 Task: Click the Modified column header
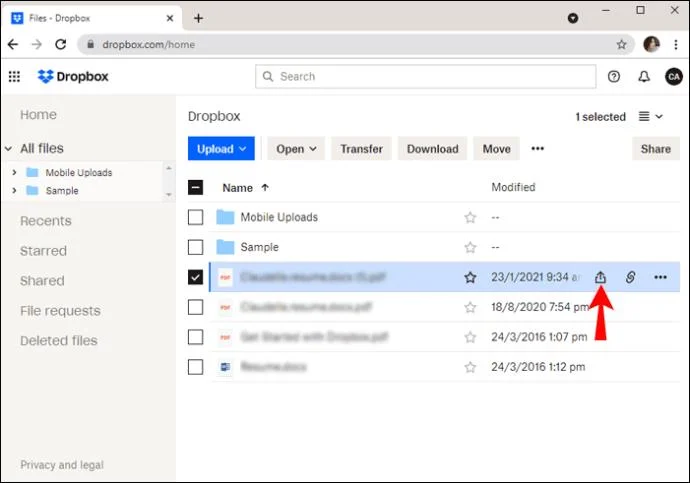coord(513,187)
